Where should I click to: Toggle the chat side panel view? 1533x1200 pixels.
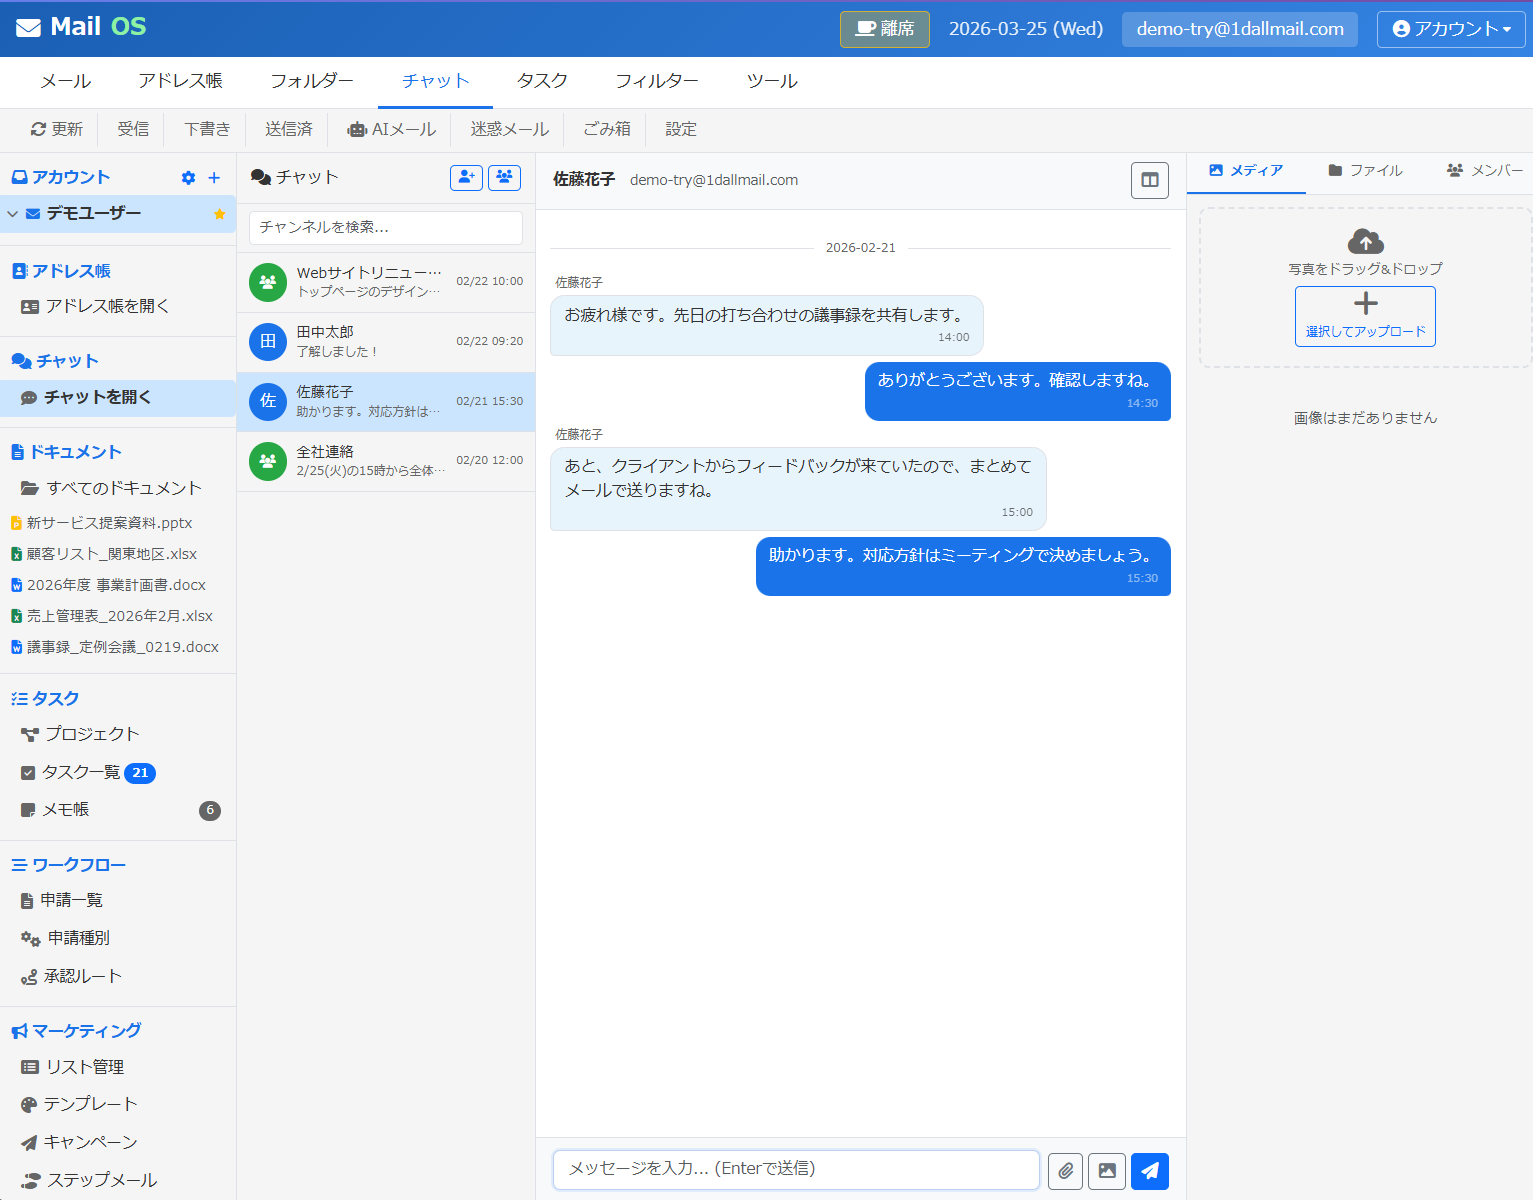tap(1149, 180)
